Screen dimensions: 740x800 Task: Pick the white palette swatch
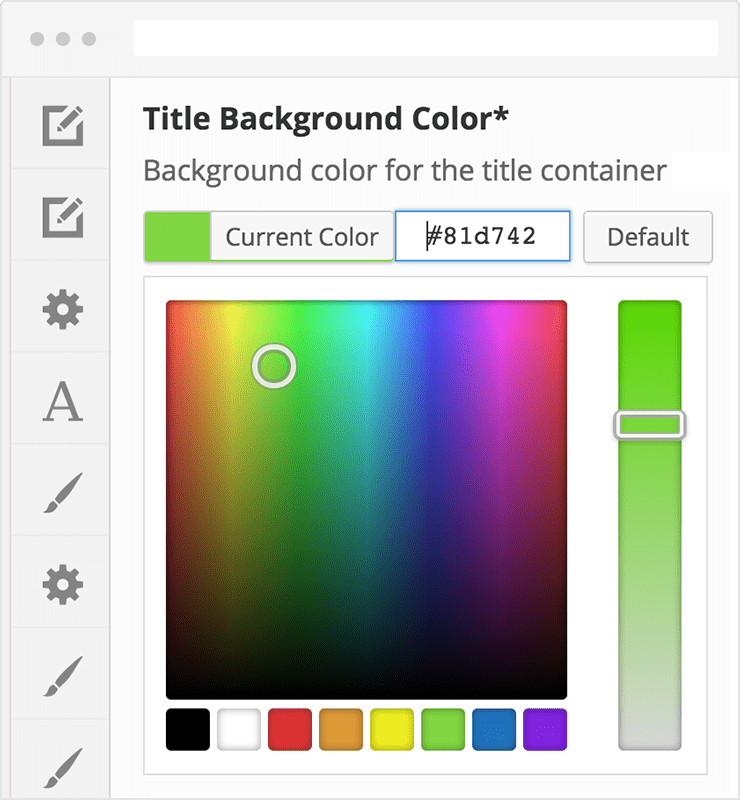(x=239, y=729)
